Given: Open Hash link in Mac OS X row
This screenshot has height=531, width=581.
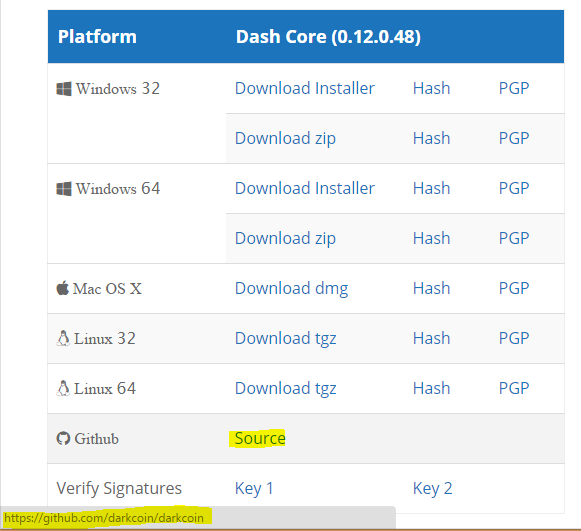Looking at the screenshot, I should [431, 289].
